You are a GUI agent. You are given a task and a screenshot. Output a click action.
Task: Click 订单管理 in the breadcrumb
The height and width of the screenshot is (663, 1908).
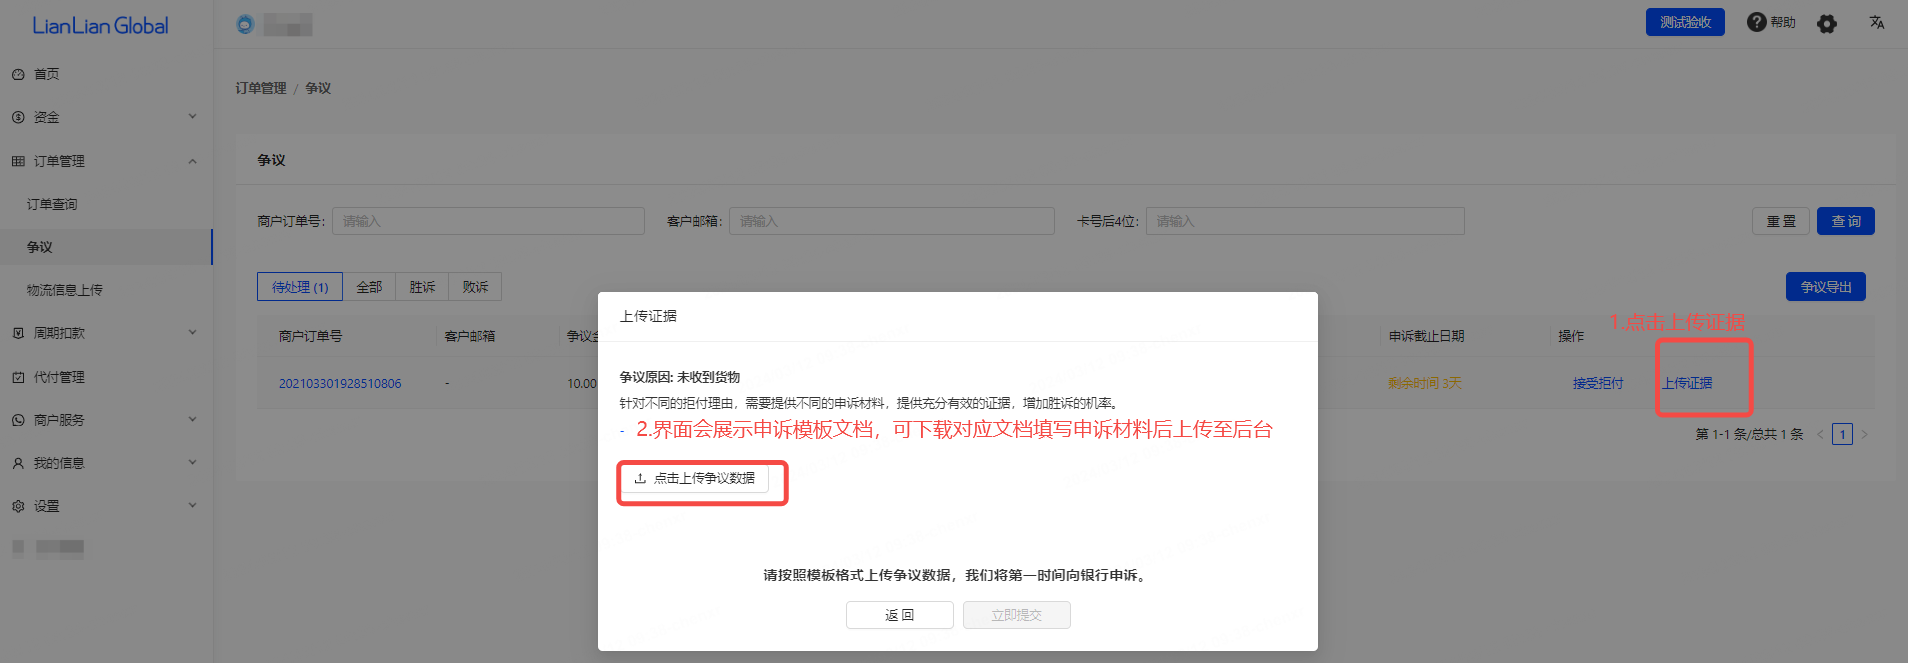[261, 88]
